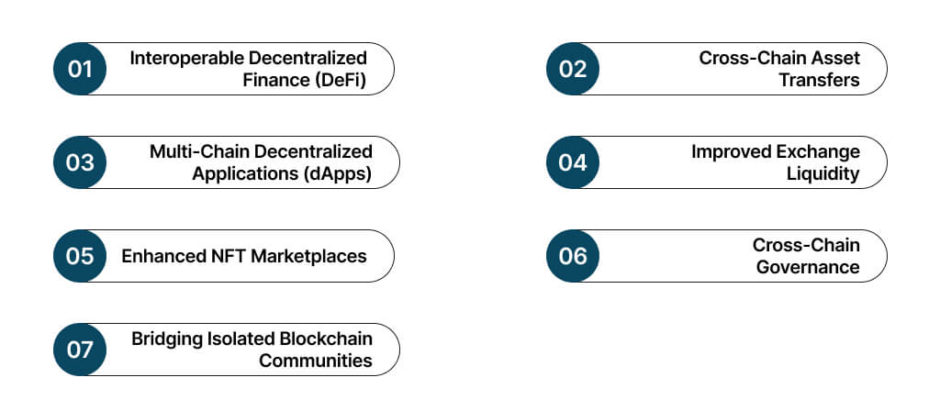Click the 05 circular badge
The width and height of the screenshot is (940, 400).
[80, 256]
